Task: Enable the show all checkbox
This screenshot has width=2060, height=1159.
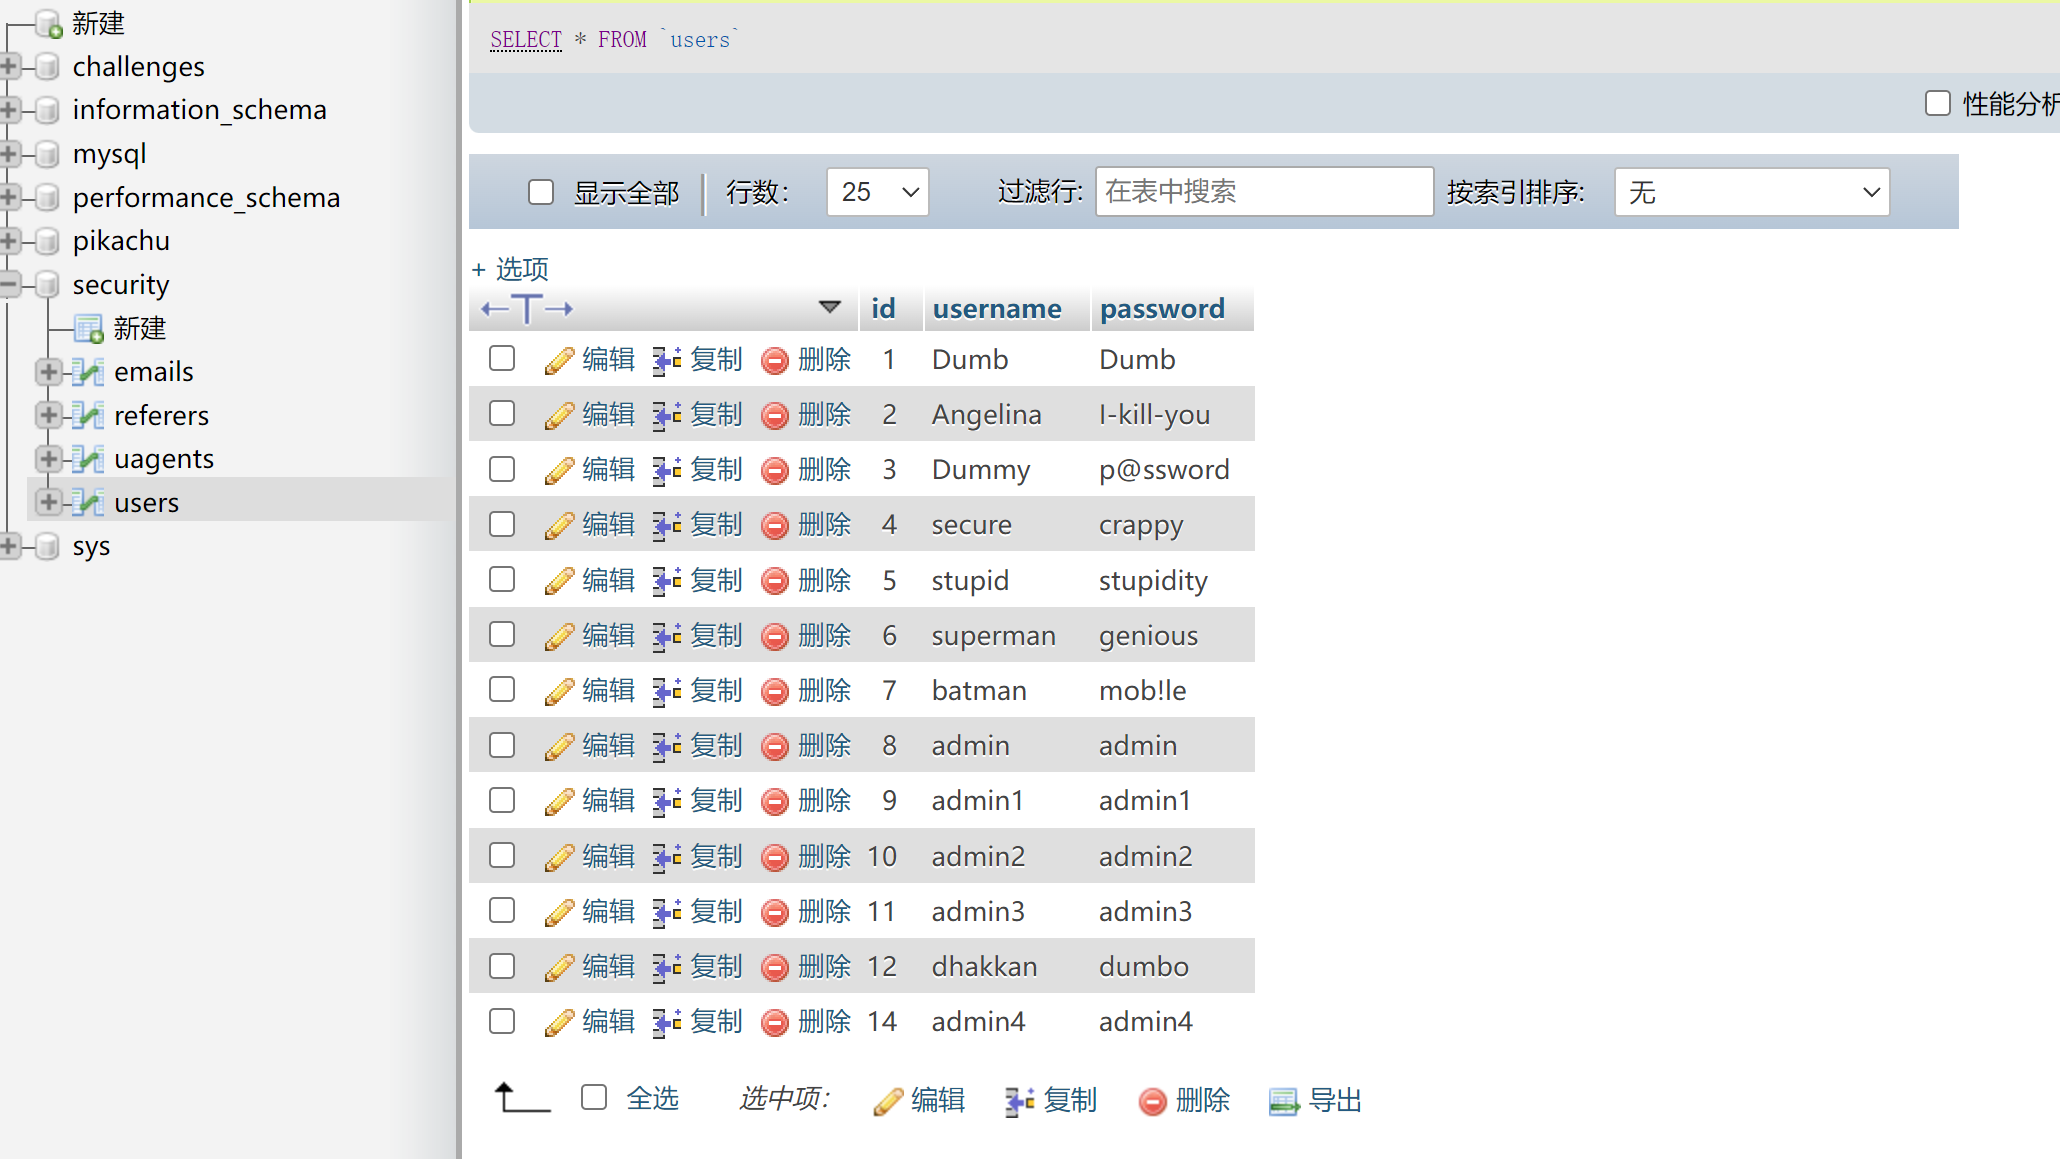Action: (541, 192)
